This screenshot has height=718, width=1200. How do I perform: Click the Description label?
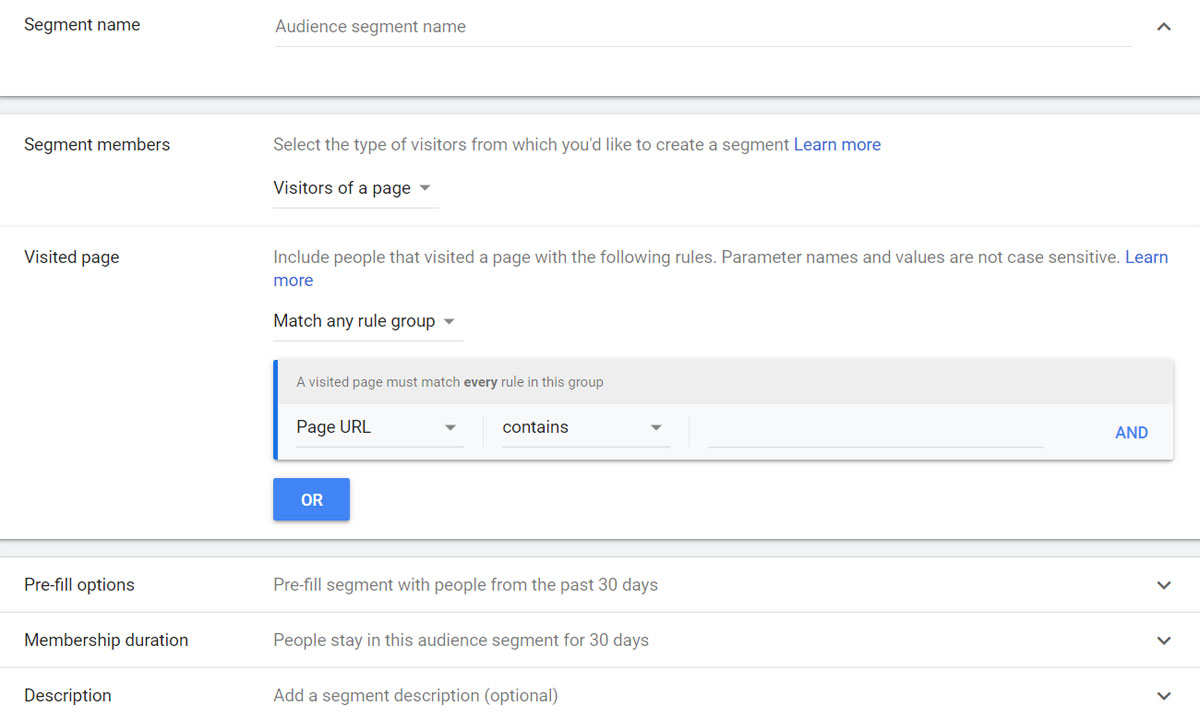[x=68, y=695]
